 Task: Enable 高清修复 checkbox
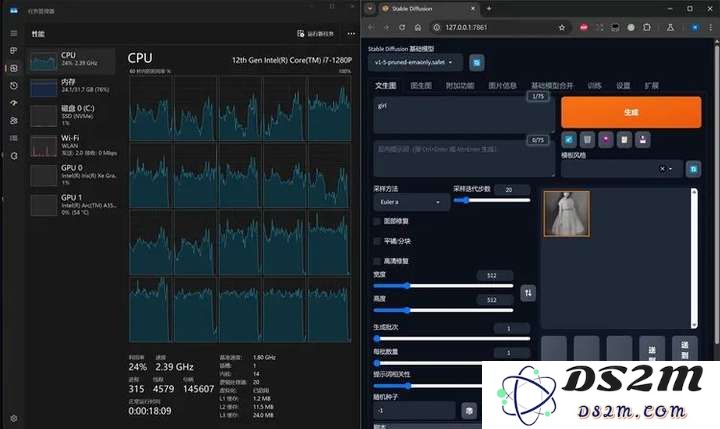click(377, 261)
